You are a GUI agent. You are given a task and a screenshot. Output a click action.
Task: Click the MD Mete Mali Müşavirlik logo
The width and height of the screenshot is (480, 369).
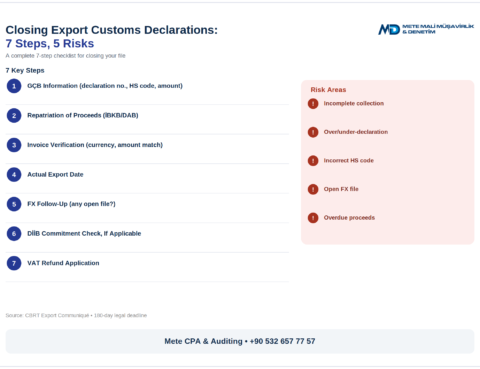click(x=426, y=29)
